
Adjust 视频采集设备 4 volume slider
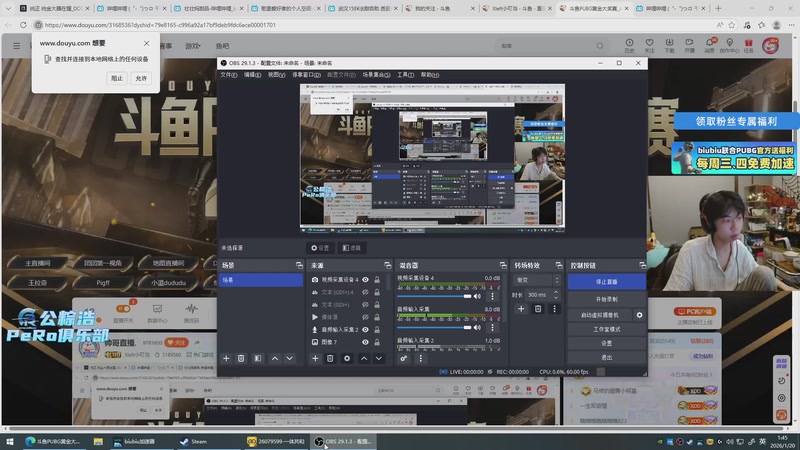pyautogui.click(x=434, y=296)
